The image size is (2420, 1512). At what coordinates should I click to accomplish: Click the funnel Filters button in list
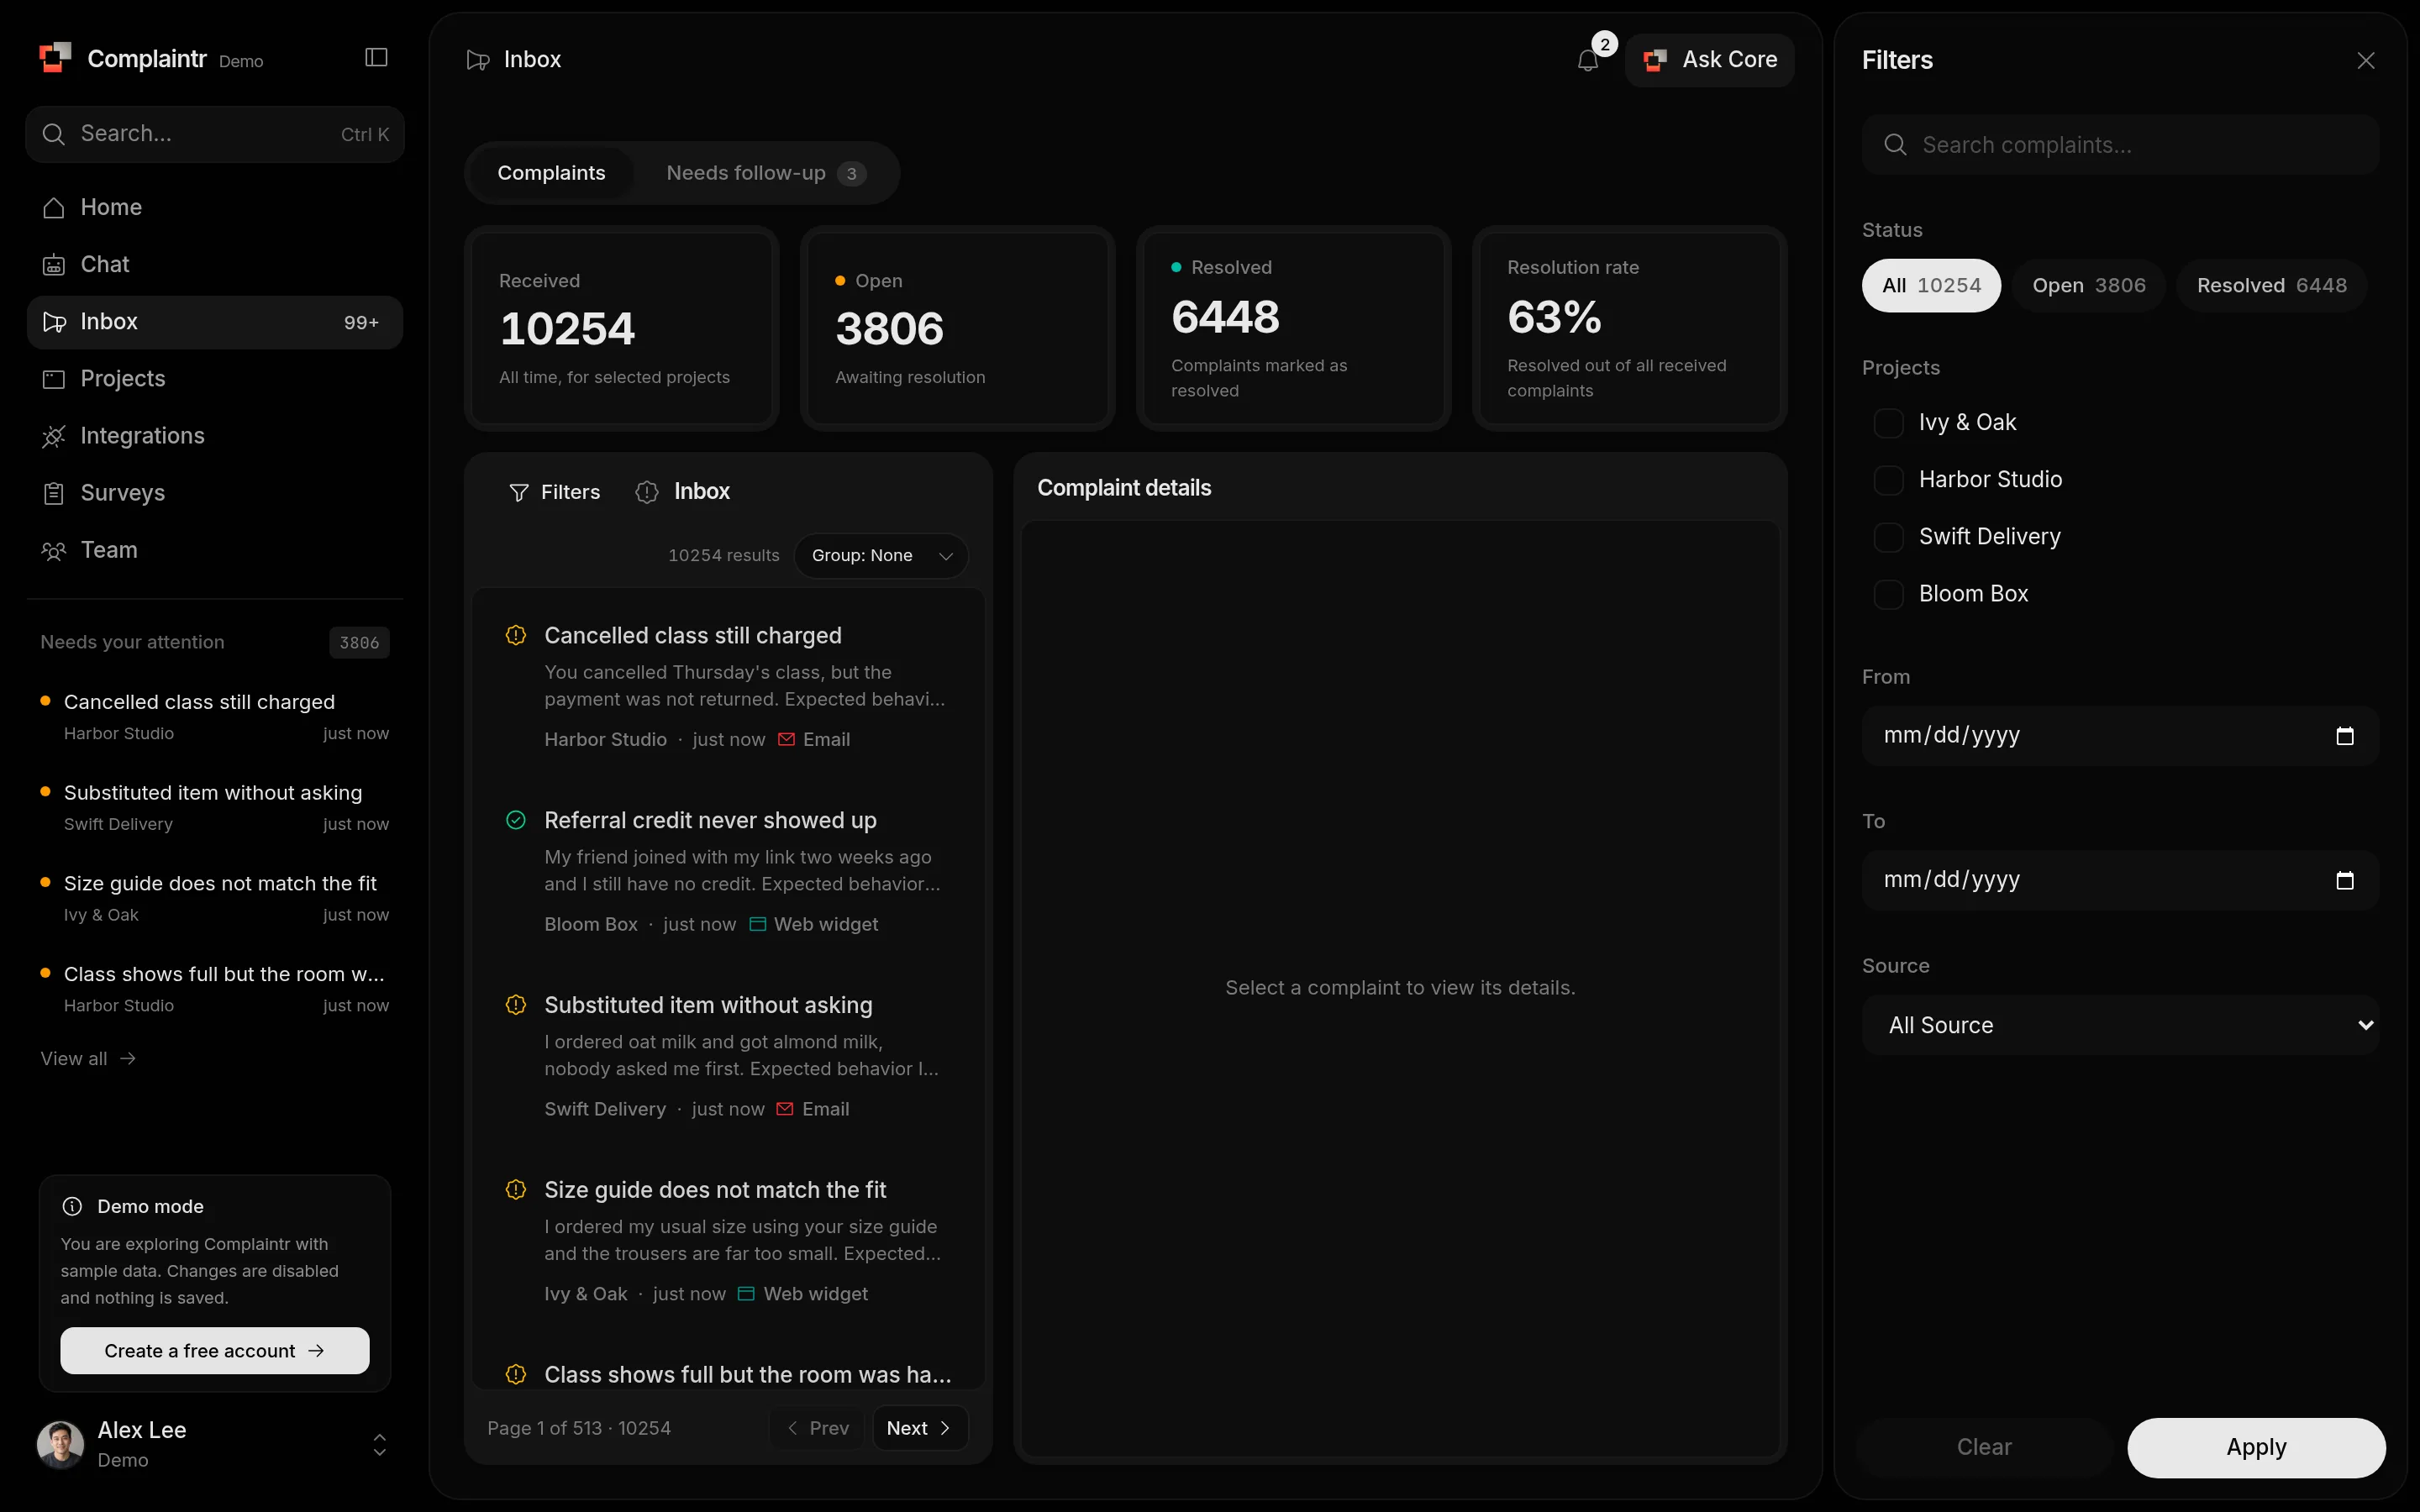[x=555, y=492]
